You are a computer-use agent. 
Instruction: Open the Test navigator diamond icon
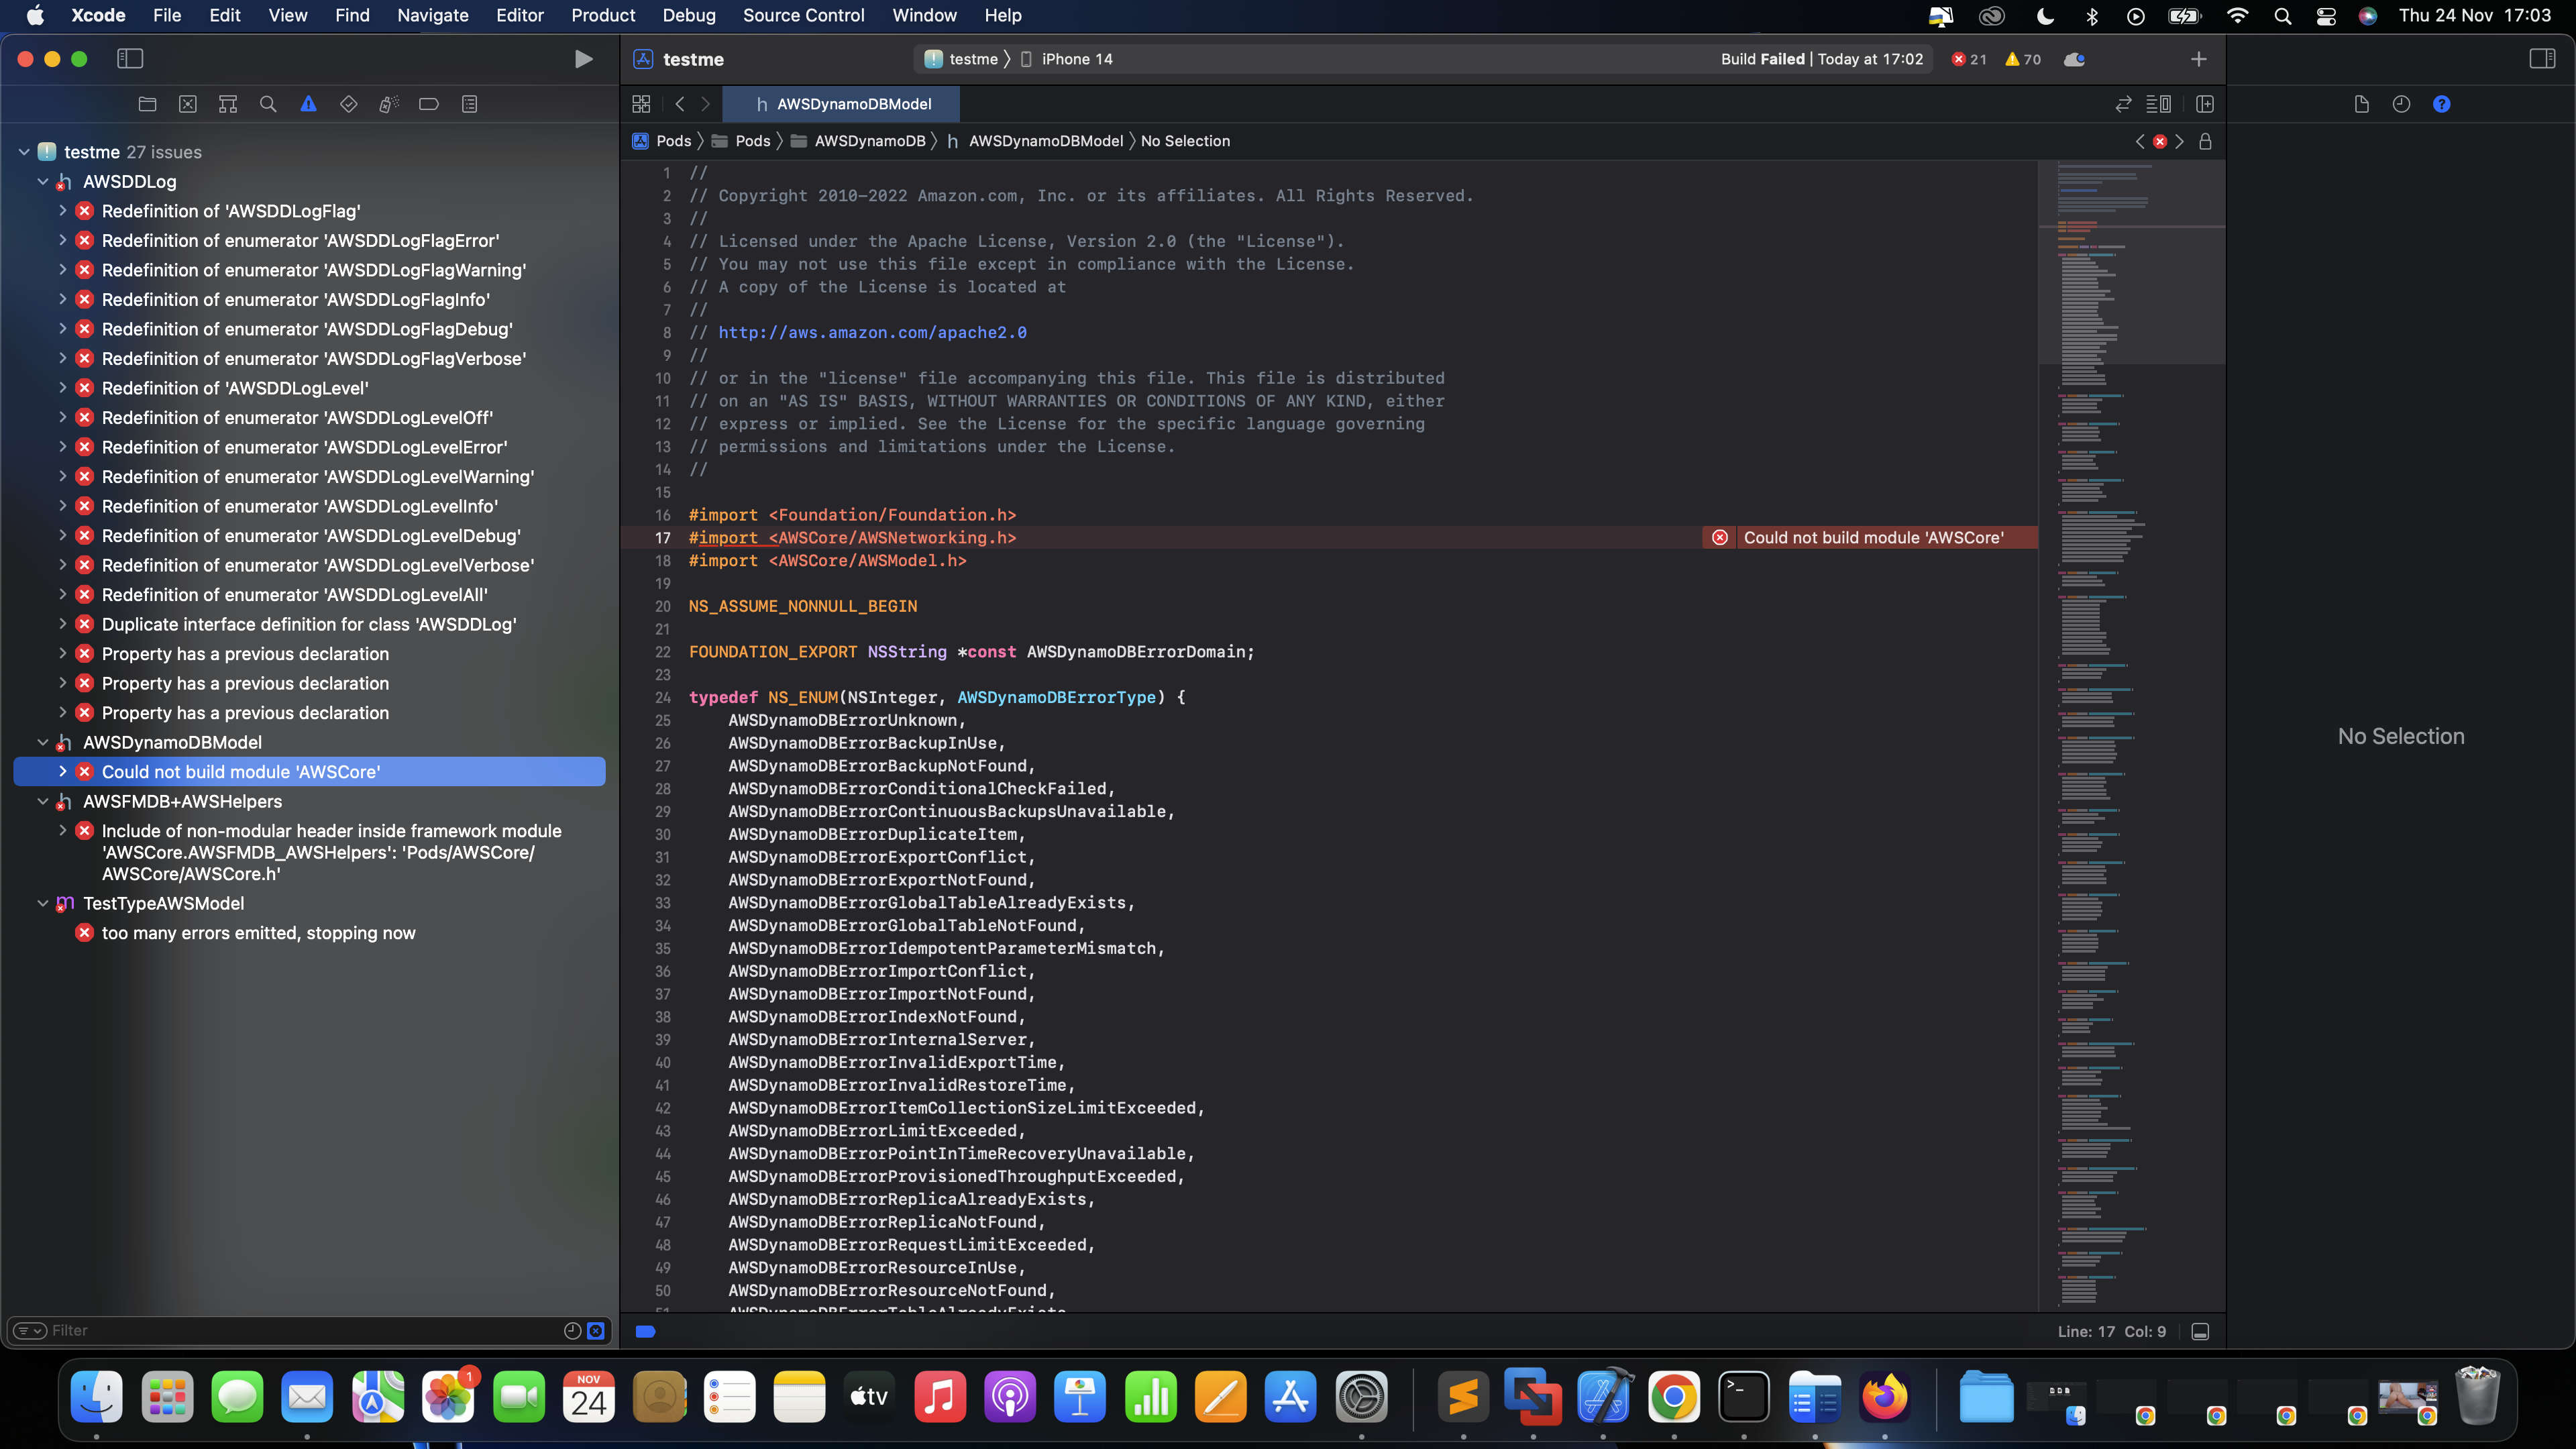[x=348, y=103]
